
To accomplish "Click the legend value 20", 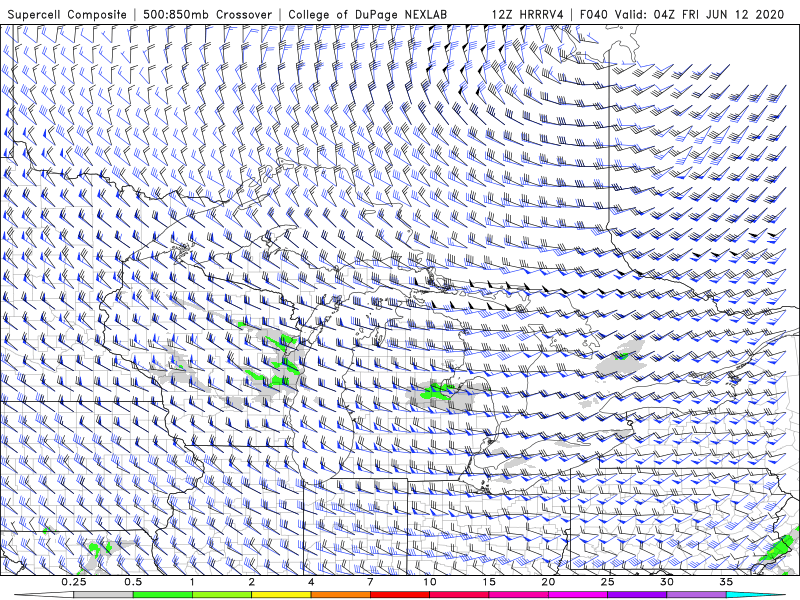I will [548, 582].
